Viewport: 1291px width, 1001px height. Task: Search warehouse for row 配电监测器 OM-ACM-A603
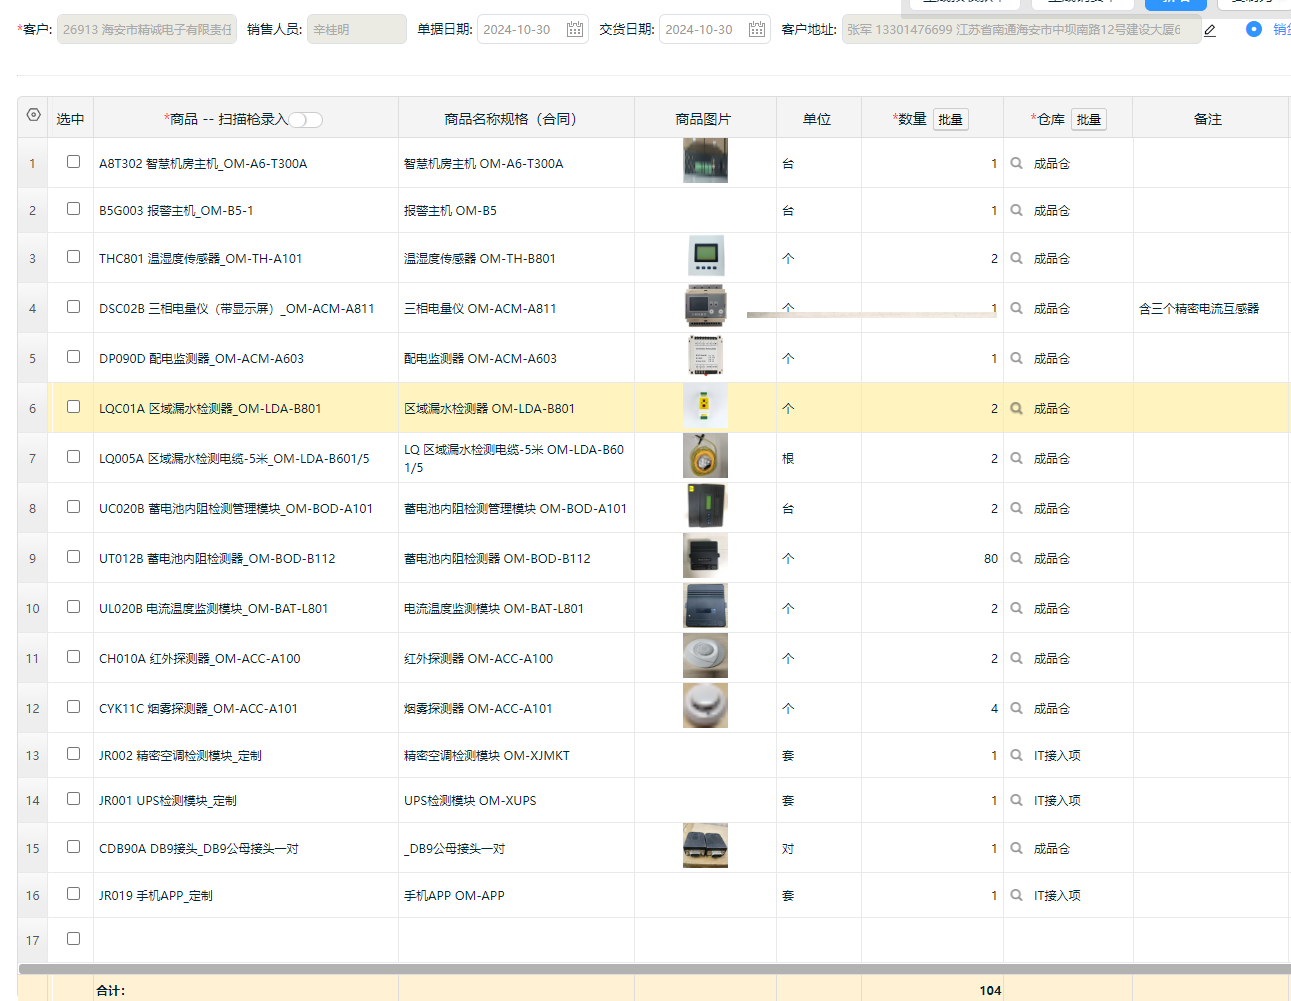(x=1016, y=358)
